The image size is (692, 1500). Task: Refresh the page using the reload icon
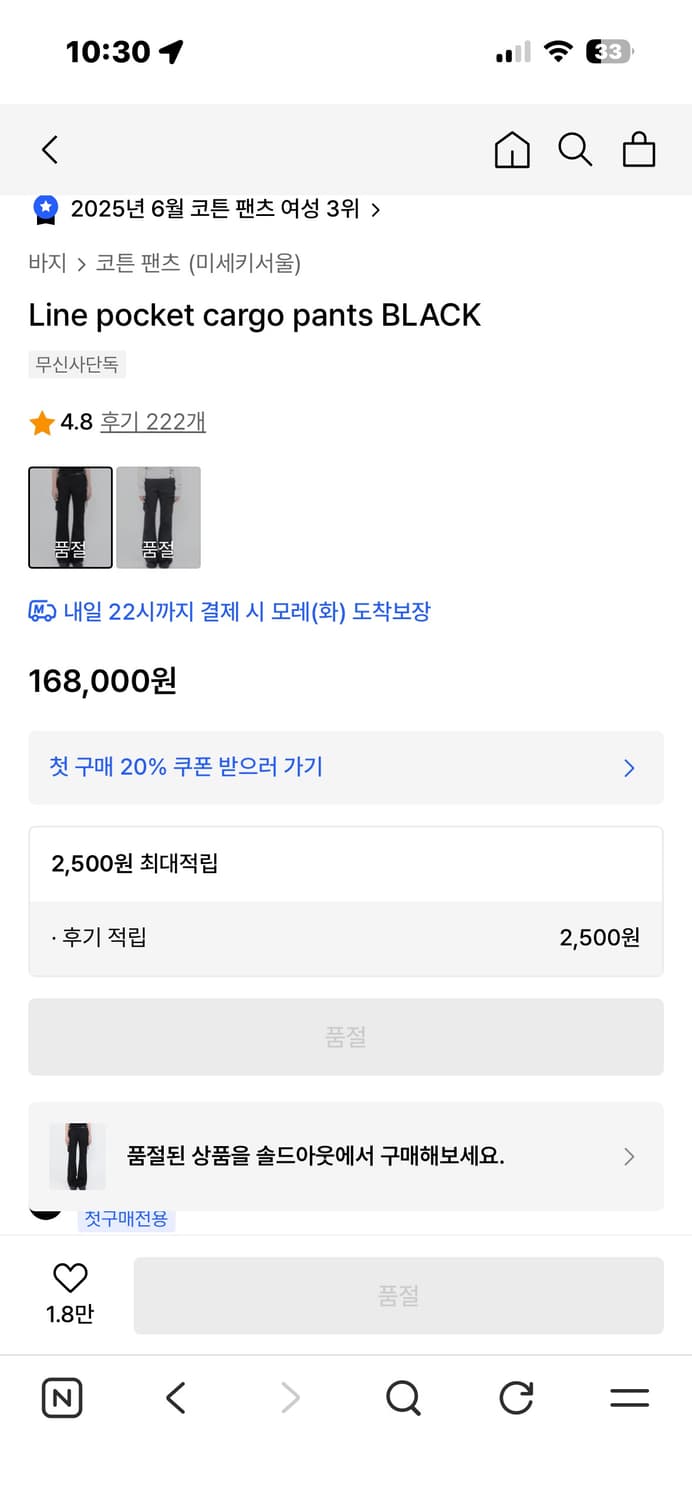[x=515, y=1398]
